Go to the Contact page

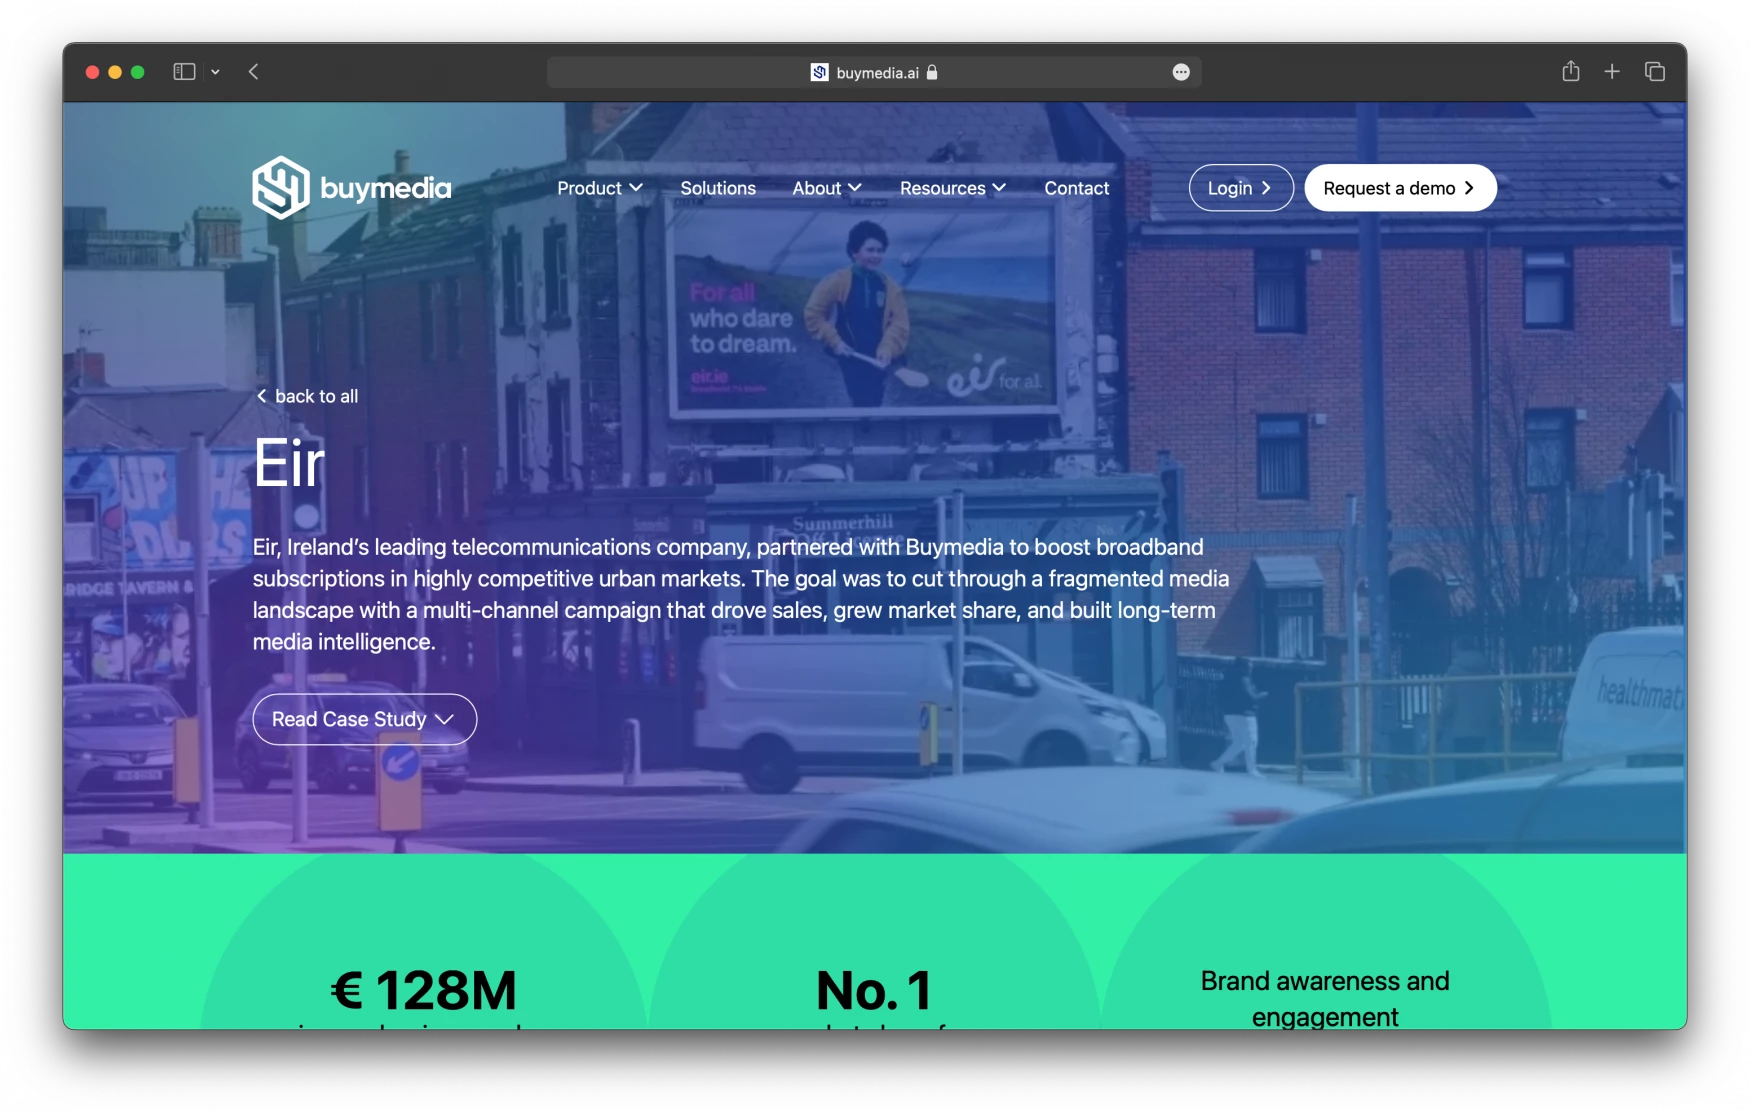(x=1076, y=188)
